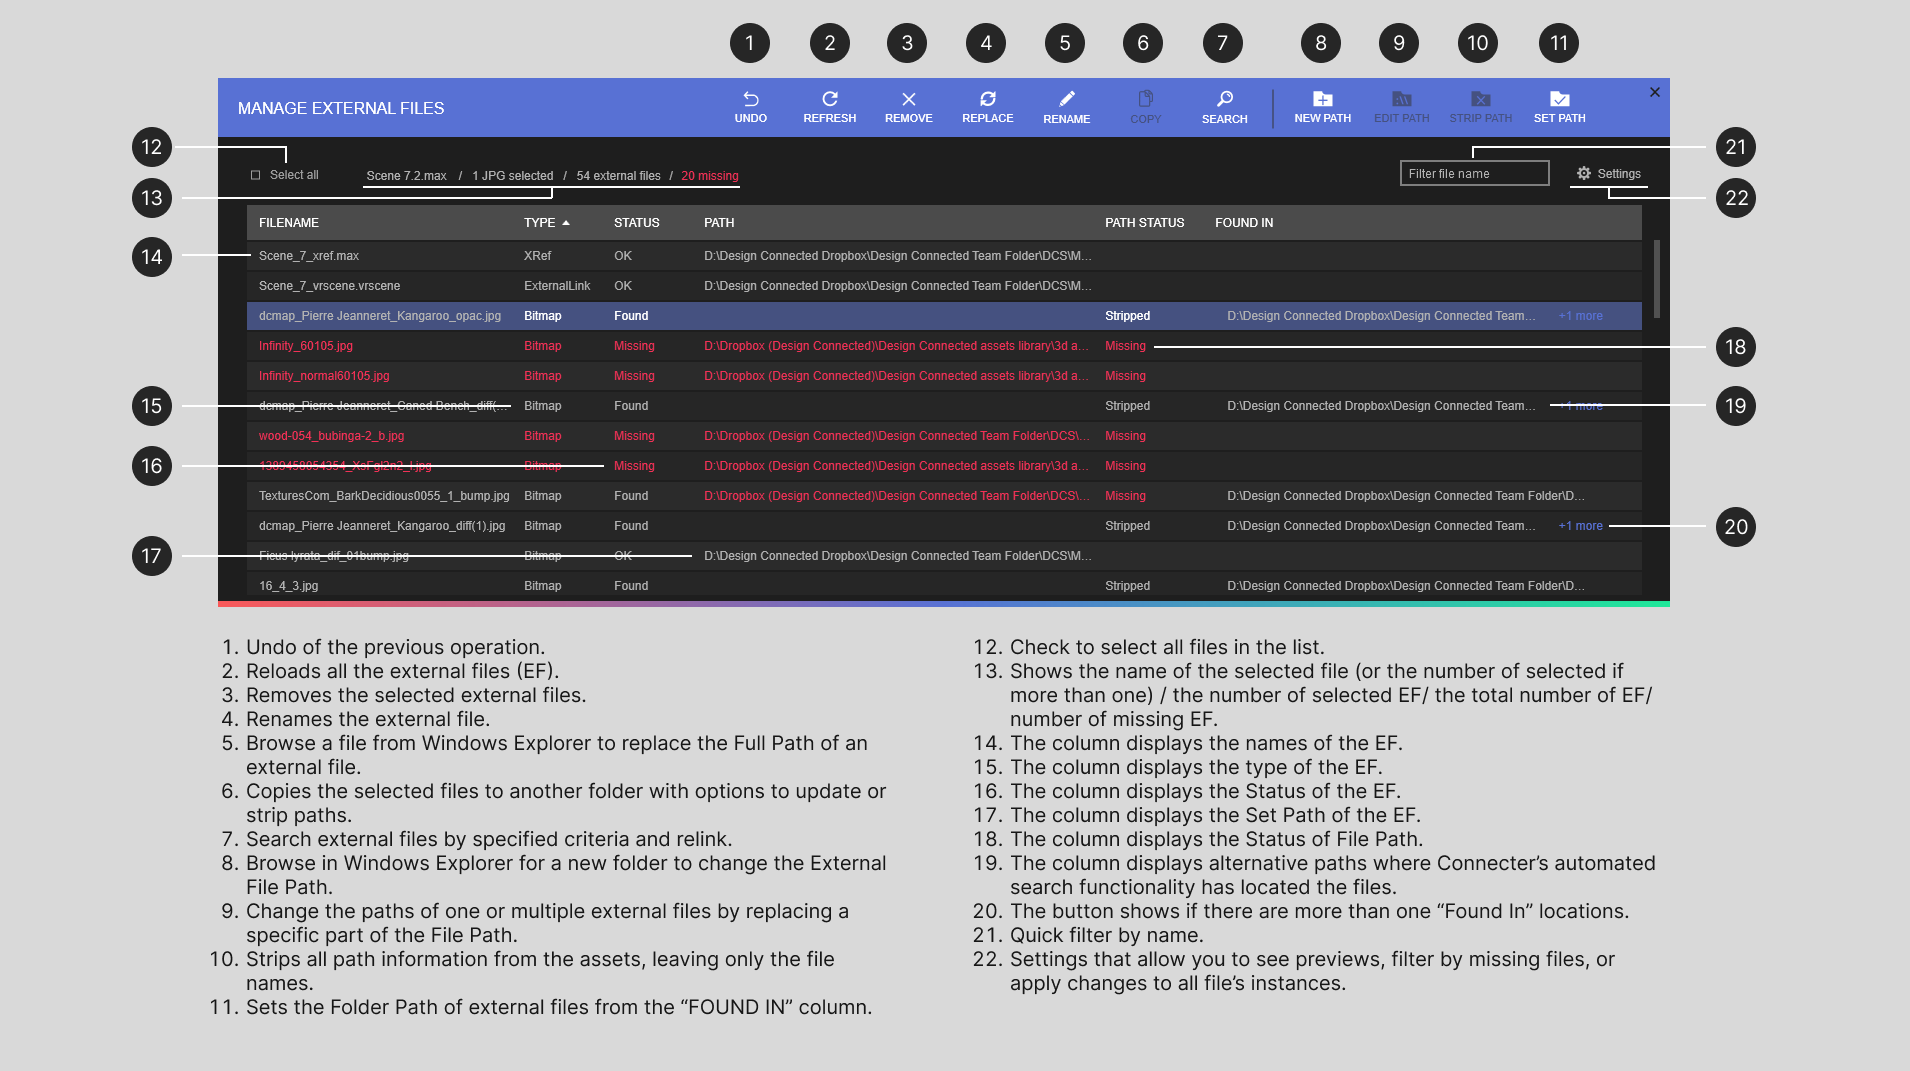
Task: Click the Set Path folder icon
Action: tap(1559, 100)
